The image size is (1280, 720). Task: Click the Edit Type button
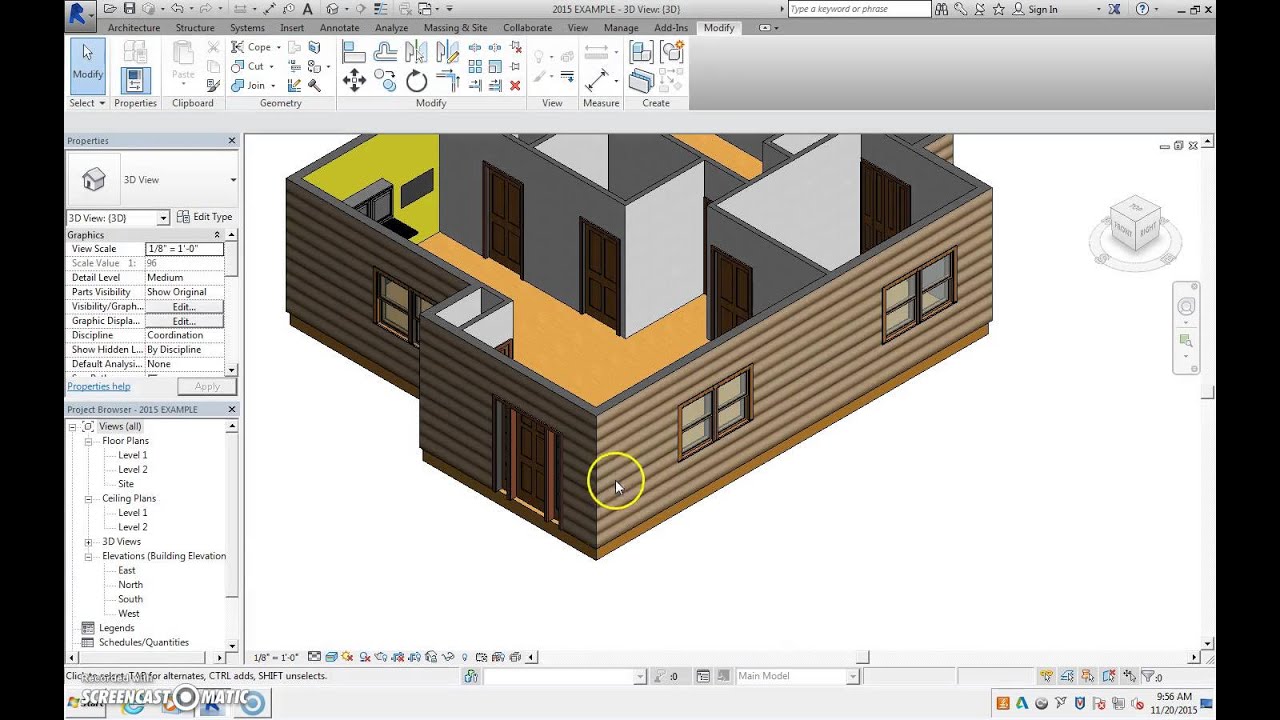[205, 217]
